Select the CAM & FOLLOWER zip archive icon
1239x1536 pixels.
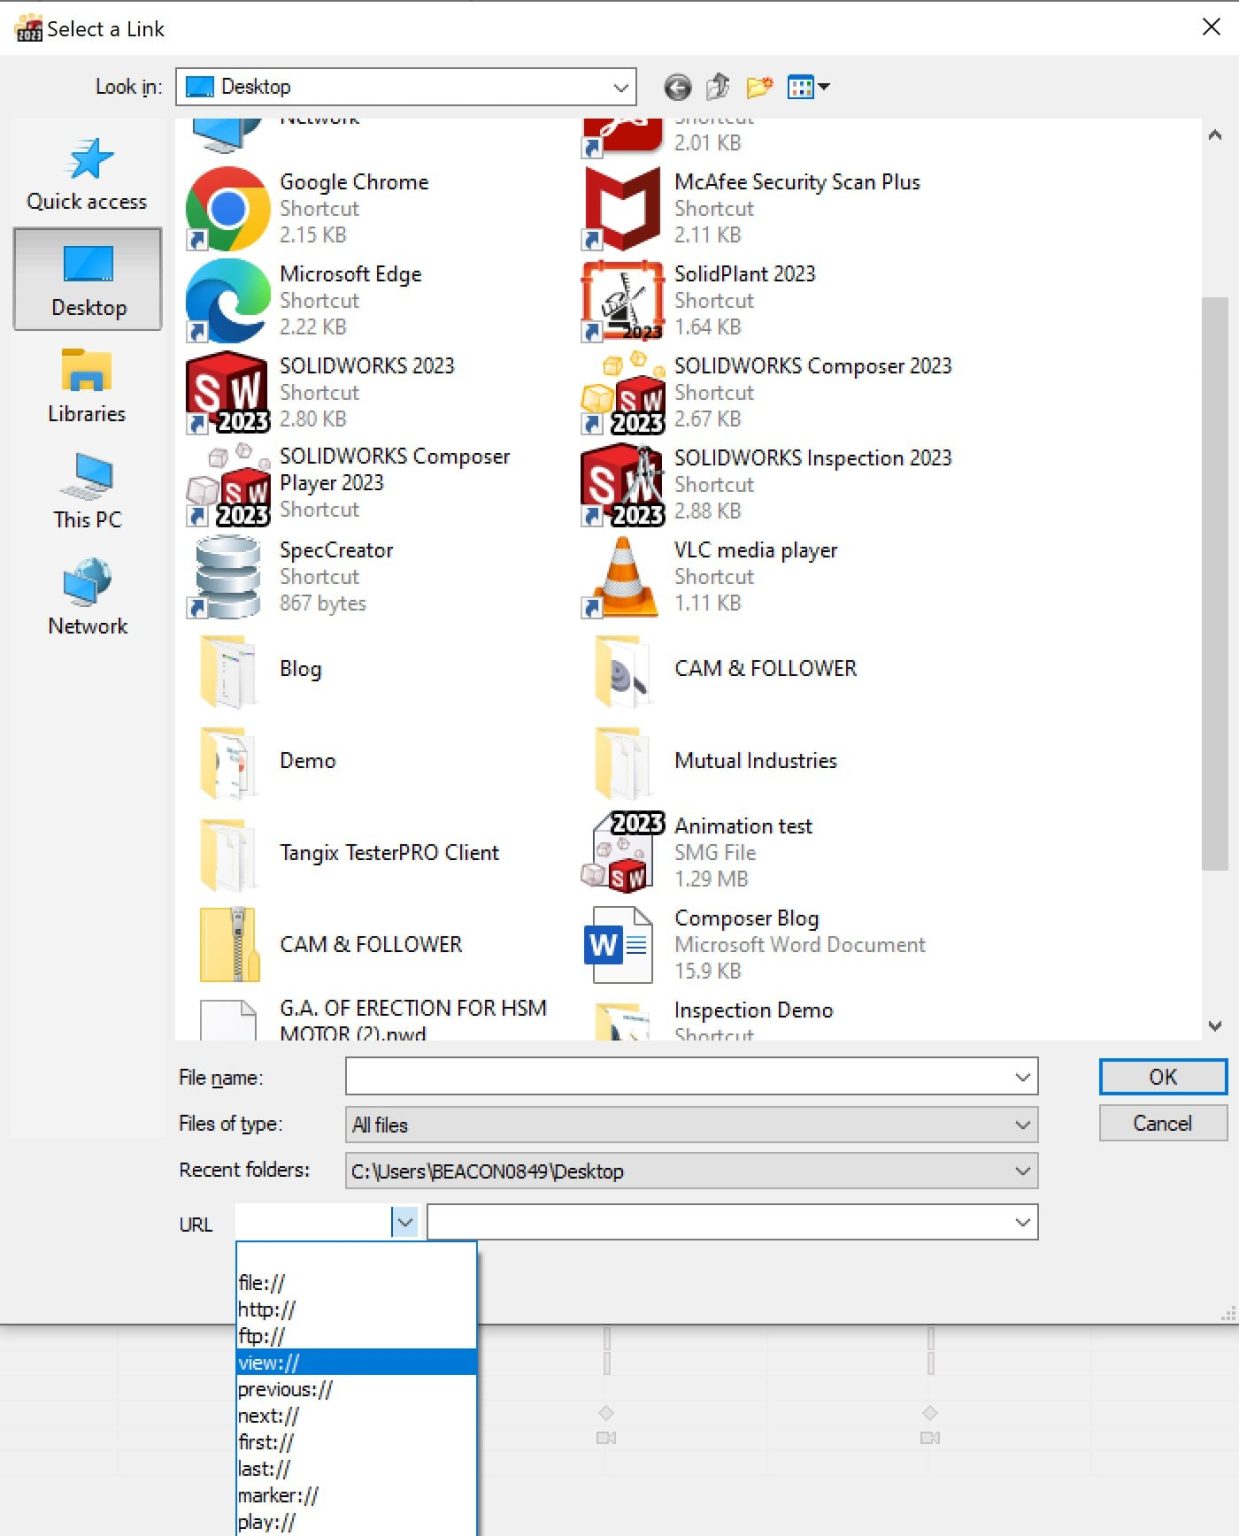pos(229,945)
